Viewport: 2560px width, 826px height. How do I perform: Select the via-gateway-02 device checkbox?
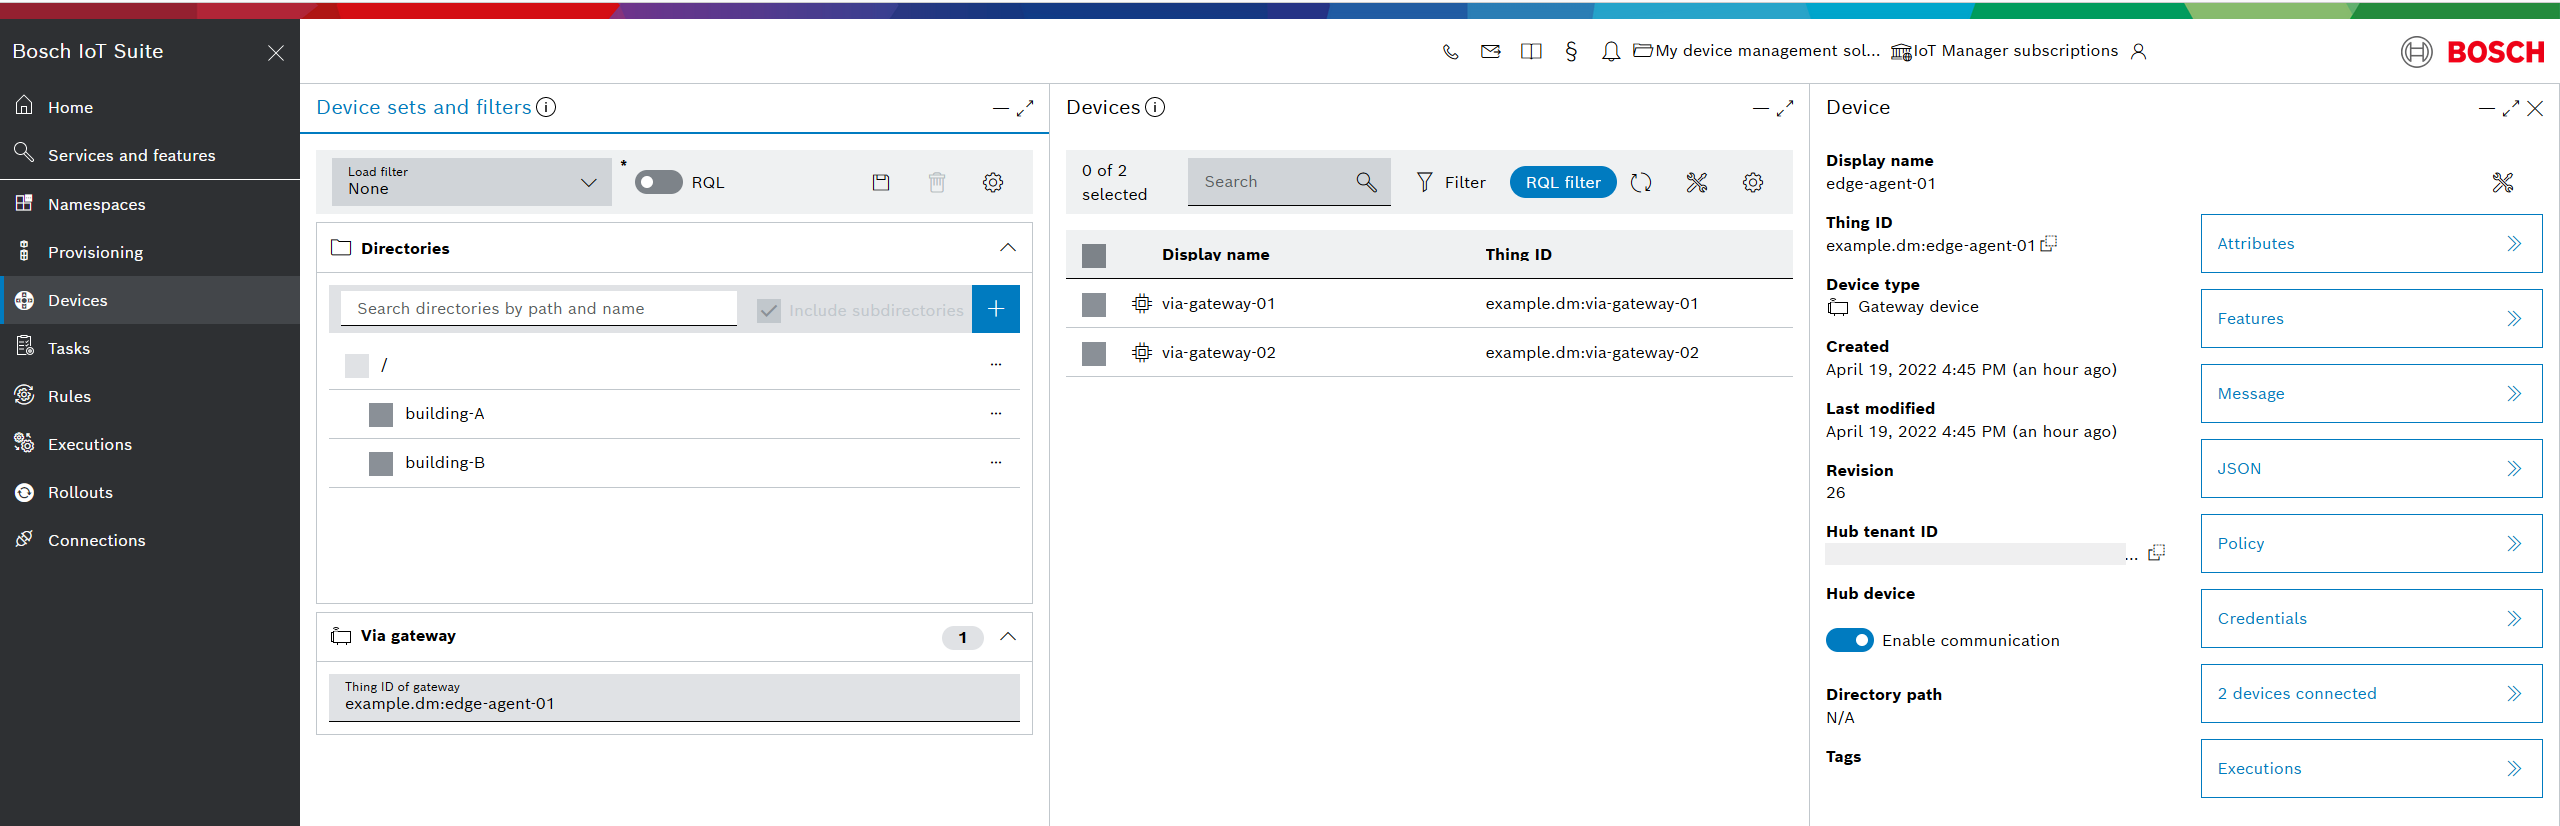coord(1094,354)
